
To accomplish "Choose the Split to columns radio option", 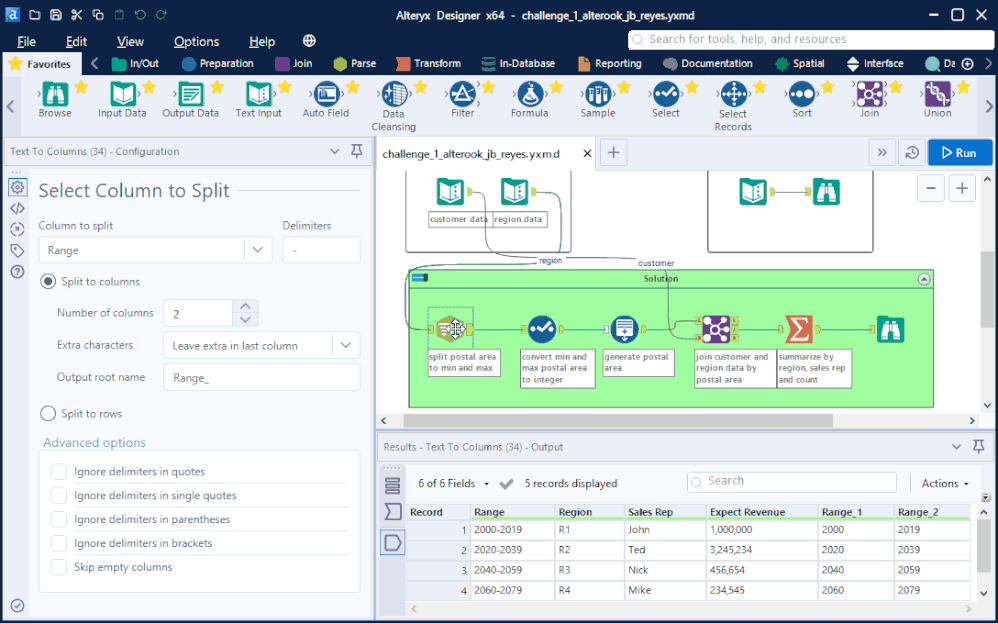I will pyautogui.click(x=48, y=281).
